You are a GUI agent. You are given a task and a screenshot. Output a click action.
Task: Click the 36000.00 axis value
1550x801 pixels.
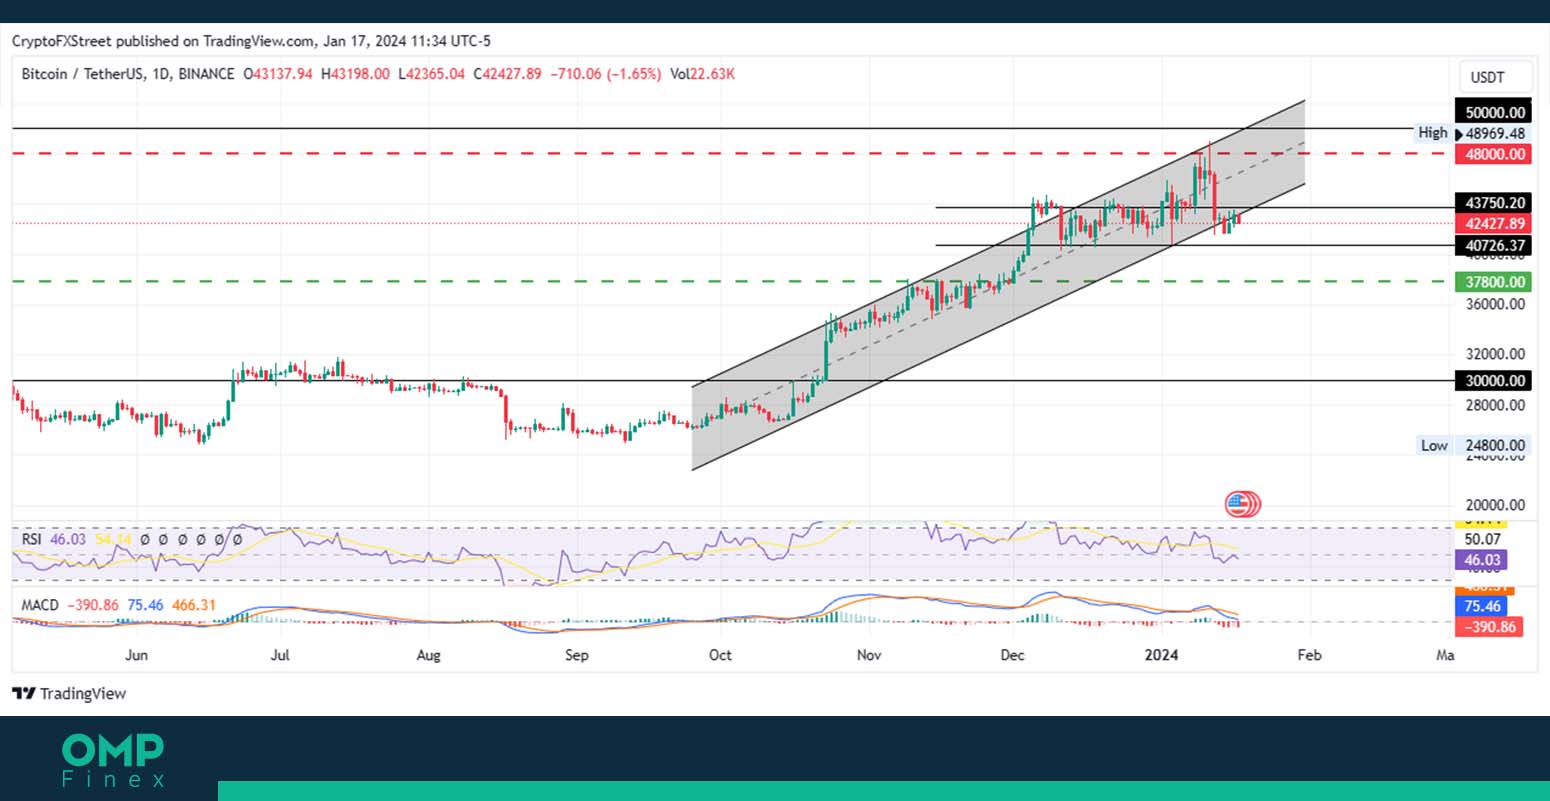pos(1495,304)
